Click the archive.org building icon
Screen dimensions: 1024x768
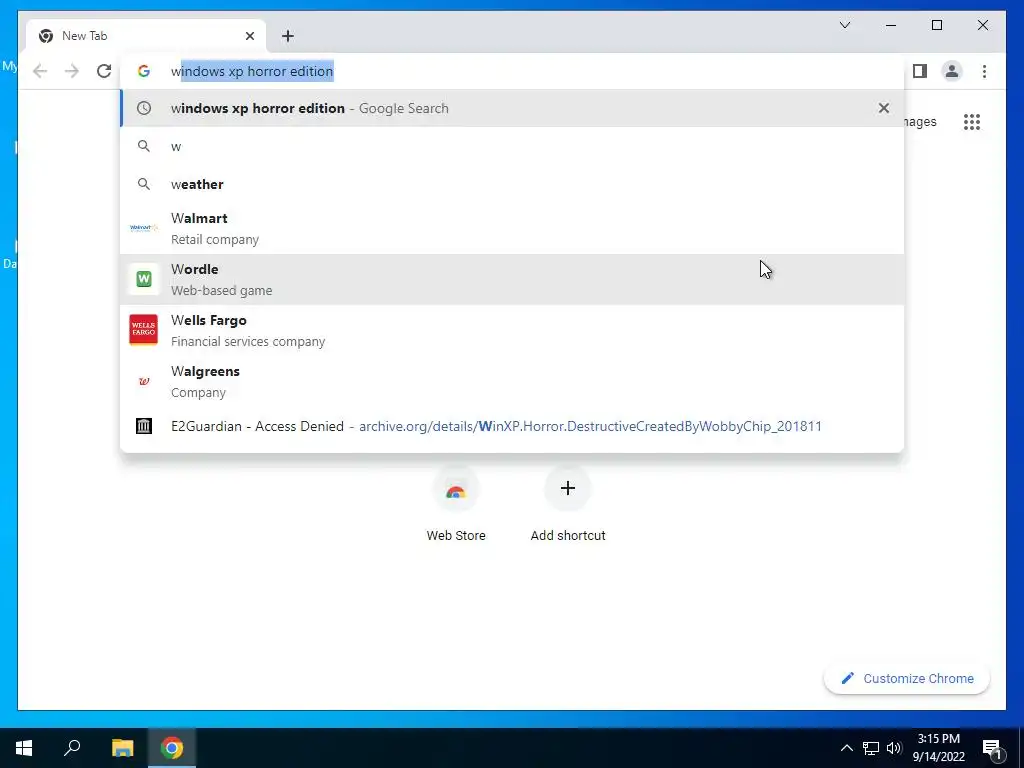(x=144, y=426)
